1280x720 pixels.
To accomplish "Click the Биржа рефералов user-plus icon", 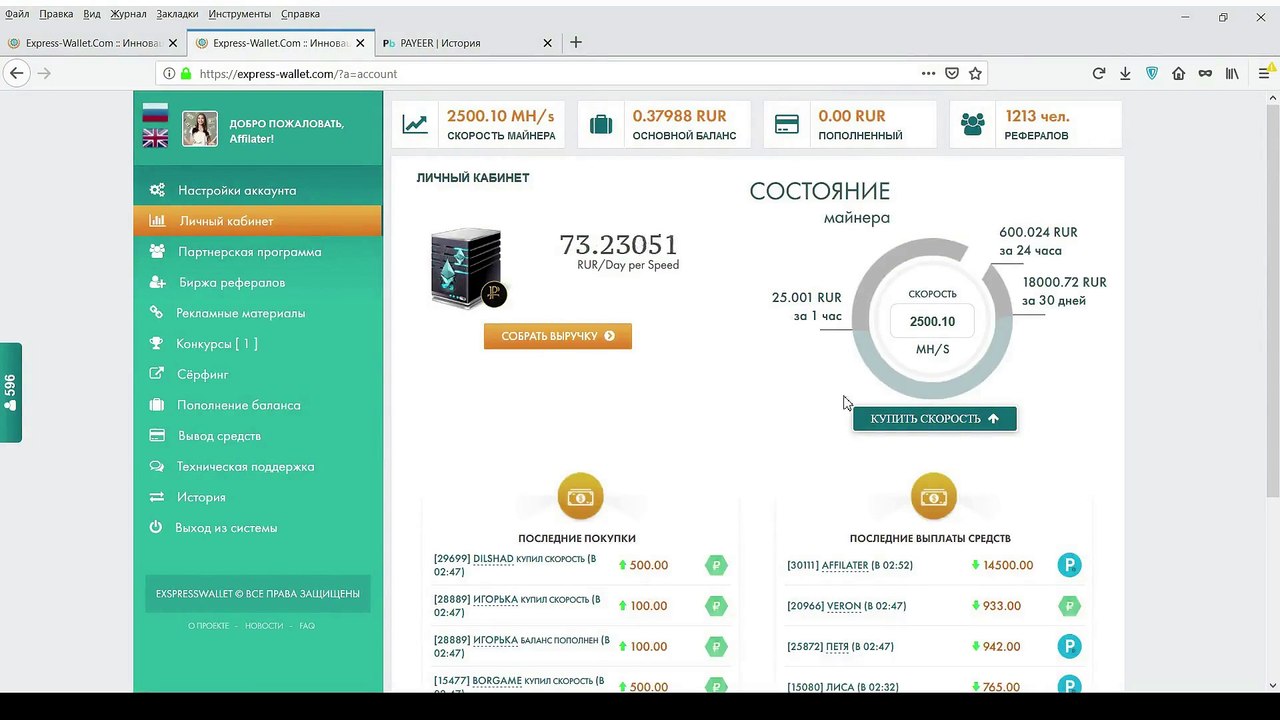I will 157,282.
